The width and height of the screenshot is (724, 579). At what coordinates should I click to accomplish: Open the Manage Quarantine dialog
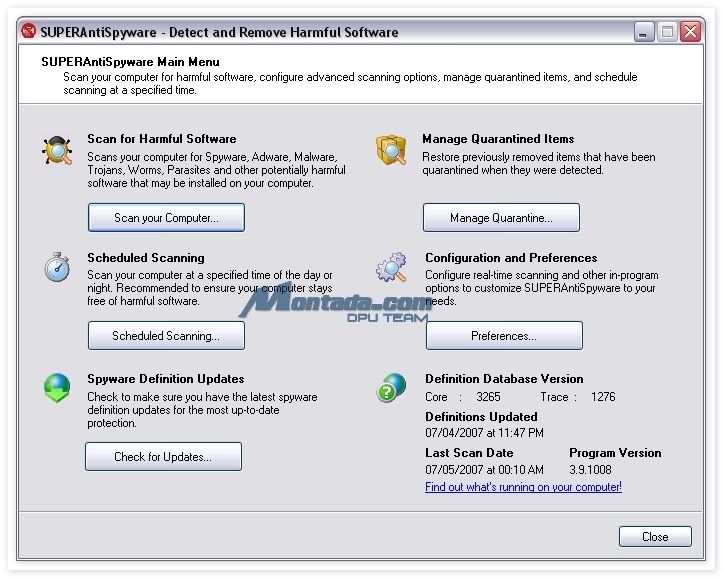coord(501,217)
